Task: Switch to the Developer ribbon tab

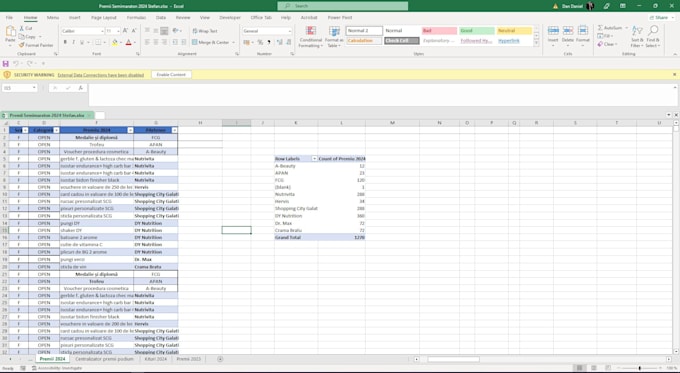Action: (230, 18)
